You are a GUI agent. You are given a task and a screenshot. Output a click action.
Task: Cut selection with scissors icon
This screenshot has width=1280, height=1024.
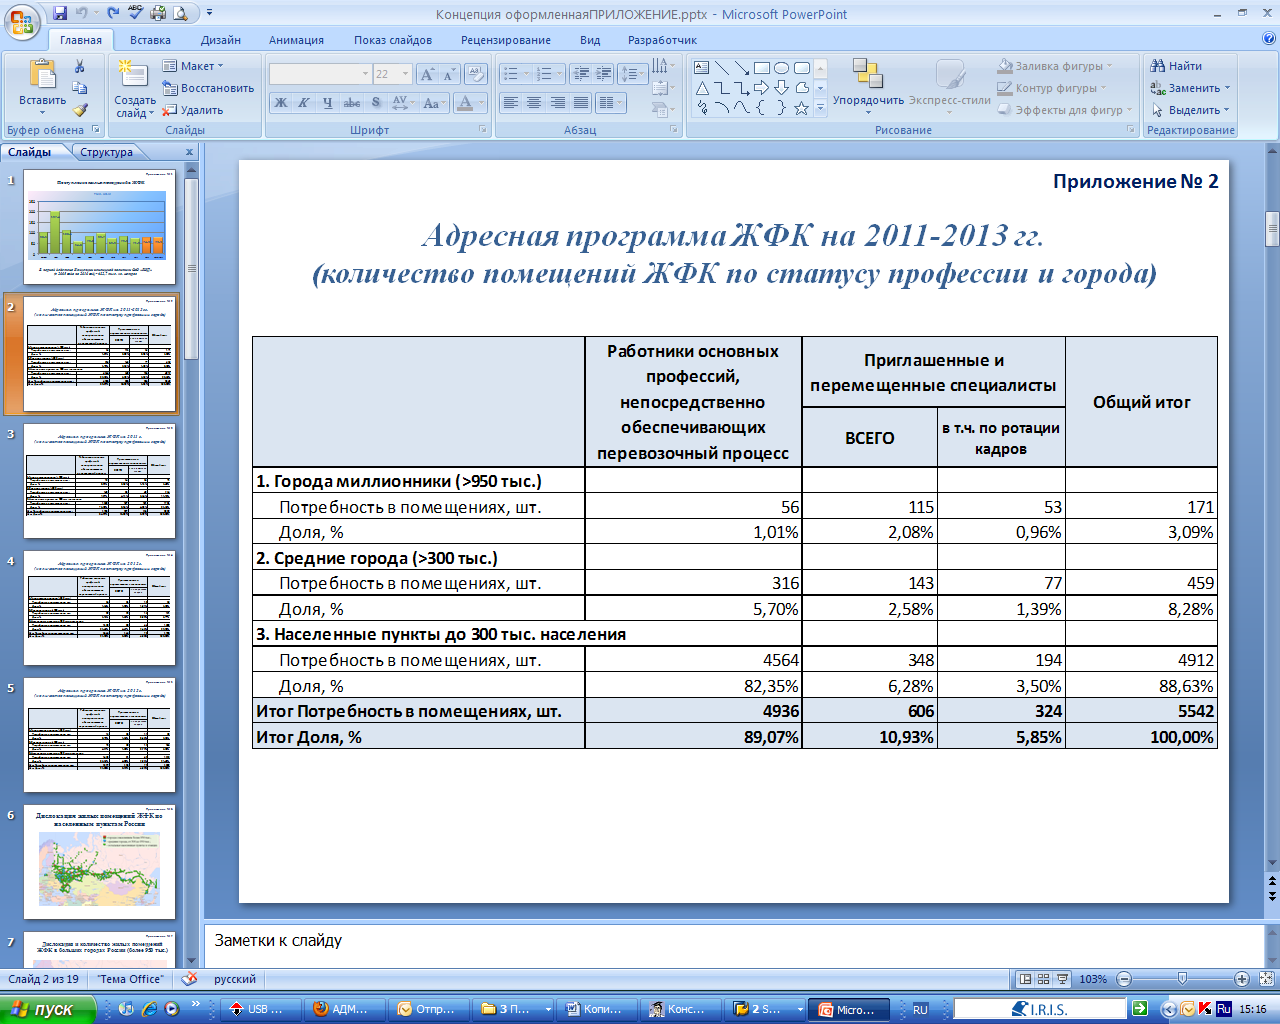[80, 66]
